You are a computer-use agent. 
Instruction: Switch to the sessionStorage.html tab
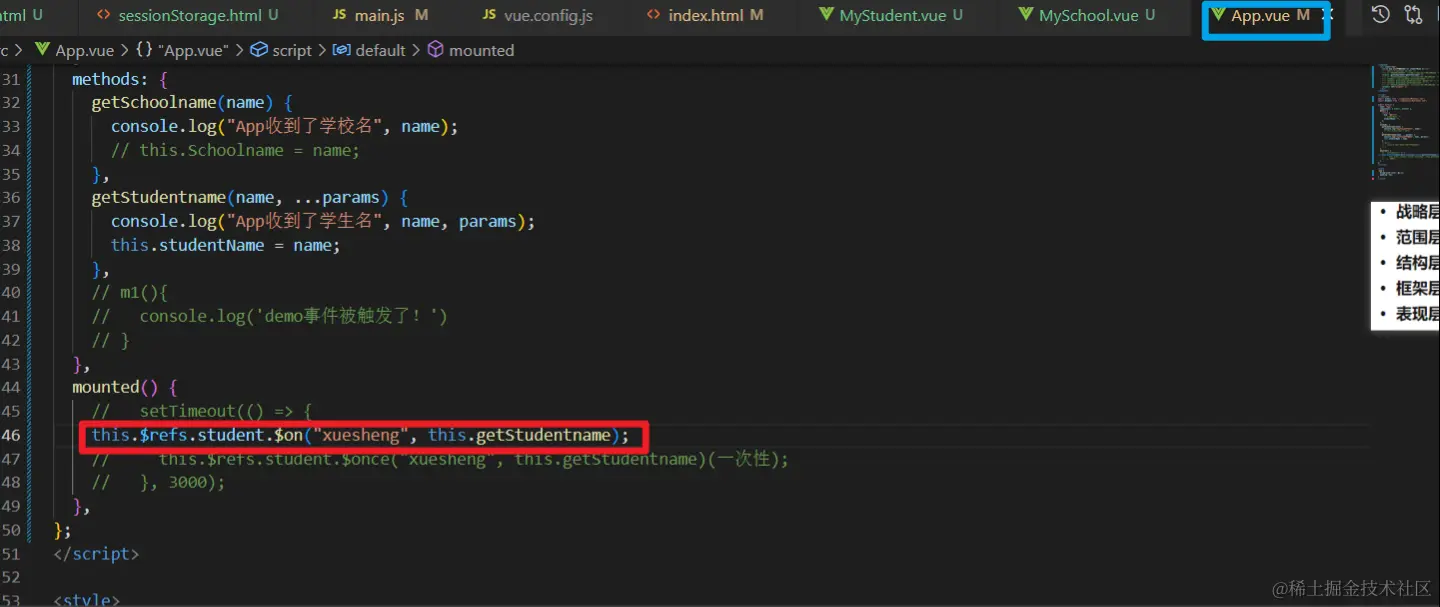click(187, 15)
